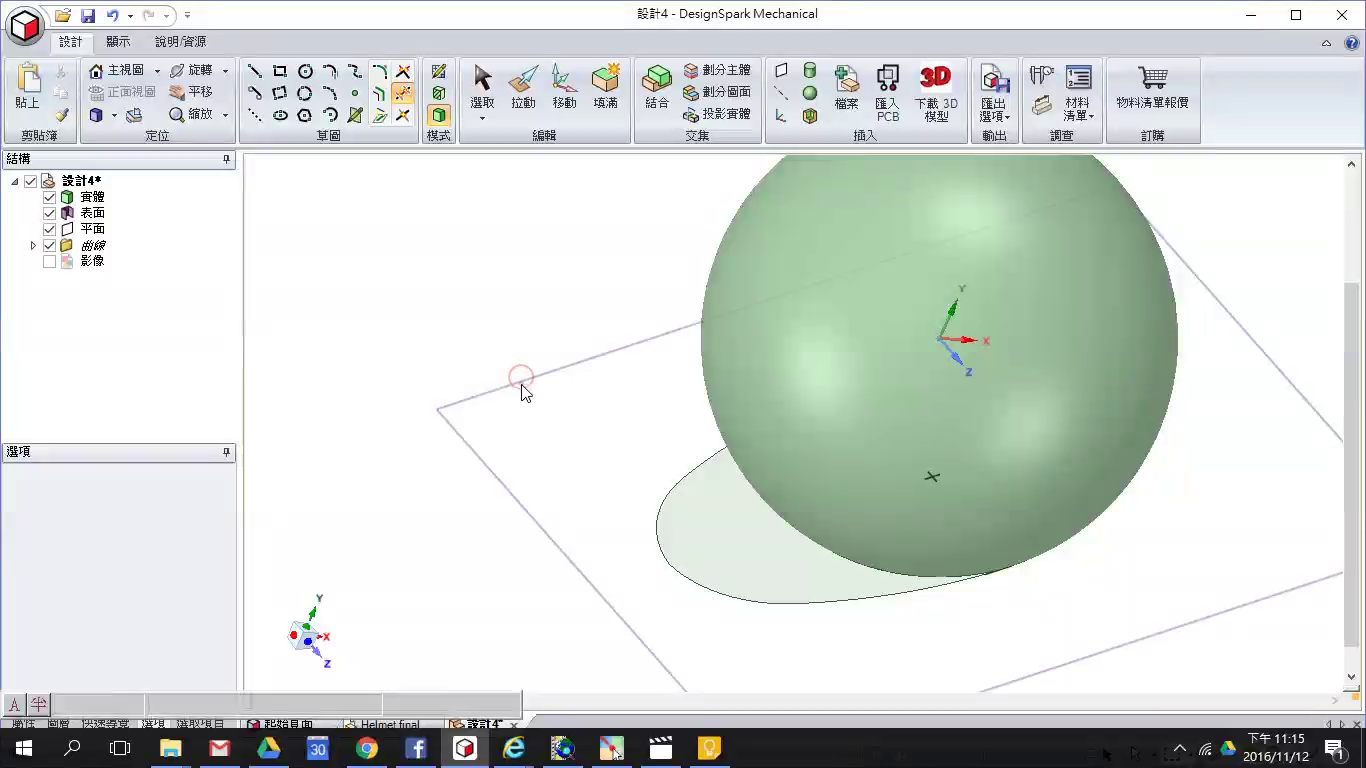Expand the 曲線 tree node

tap(33, 245)
